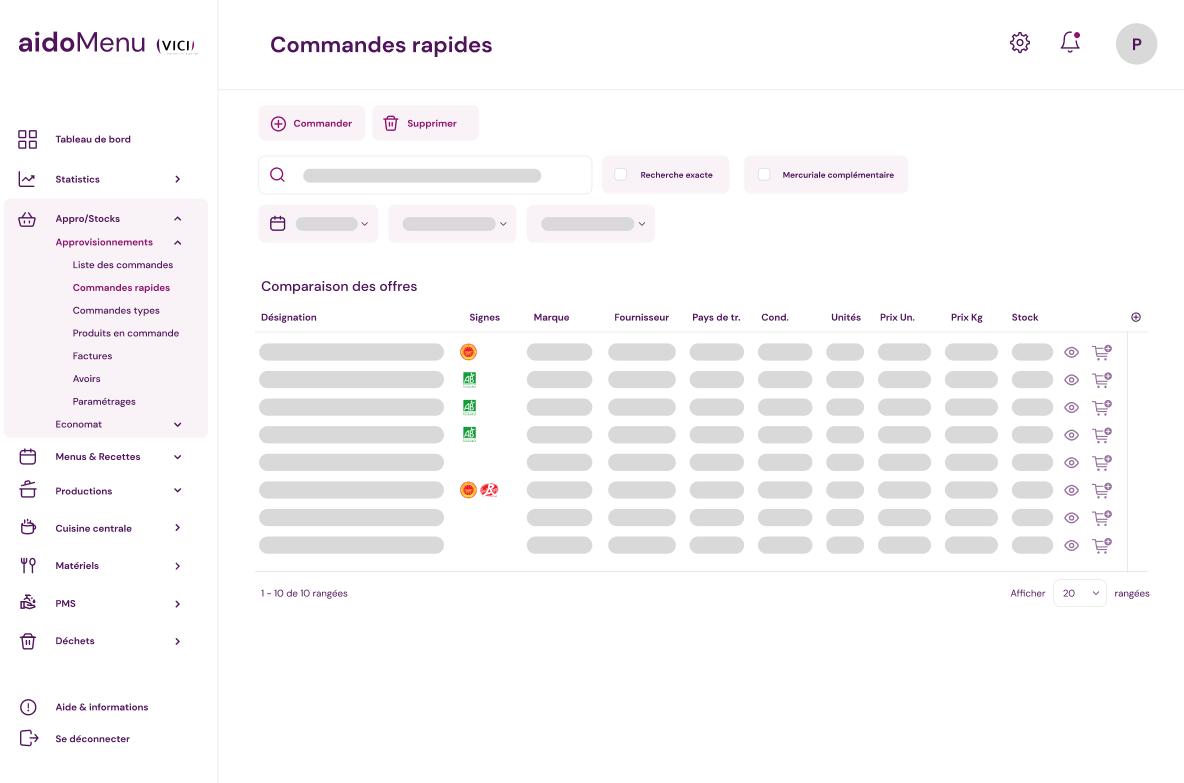Screen dimensions: 1184x783
Task: Open notifications bell icon
Action: coord(1070,43)
